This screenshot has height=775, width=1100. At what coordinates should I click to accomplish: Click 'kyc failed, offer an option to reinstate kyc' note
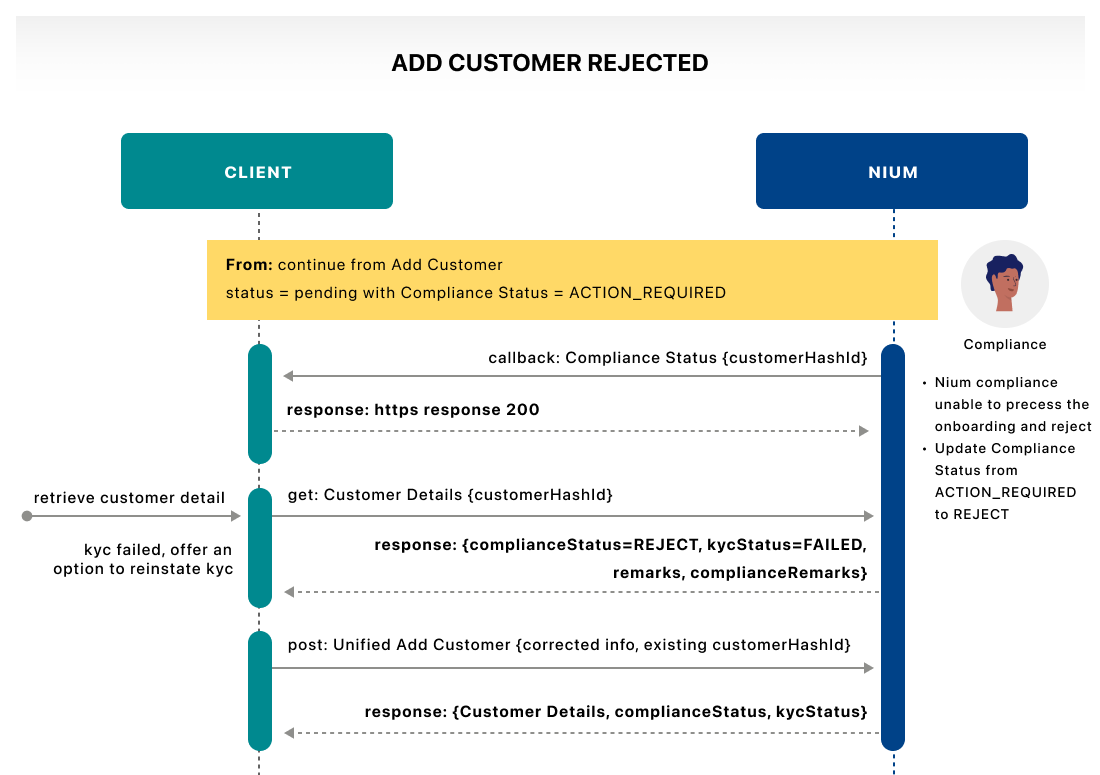tap(143, 559)
